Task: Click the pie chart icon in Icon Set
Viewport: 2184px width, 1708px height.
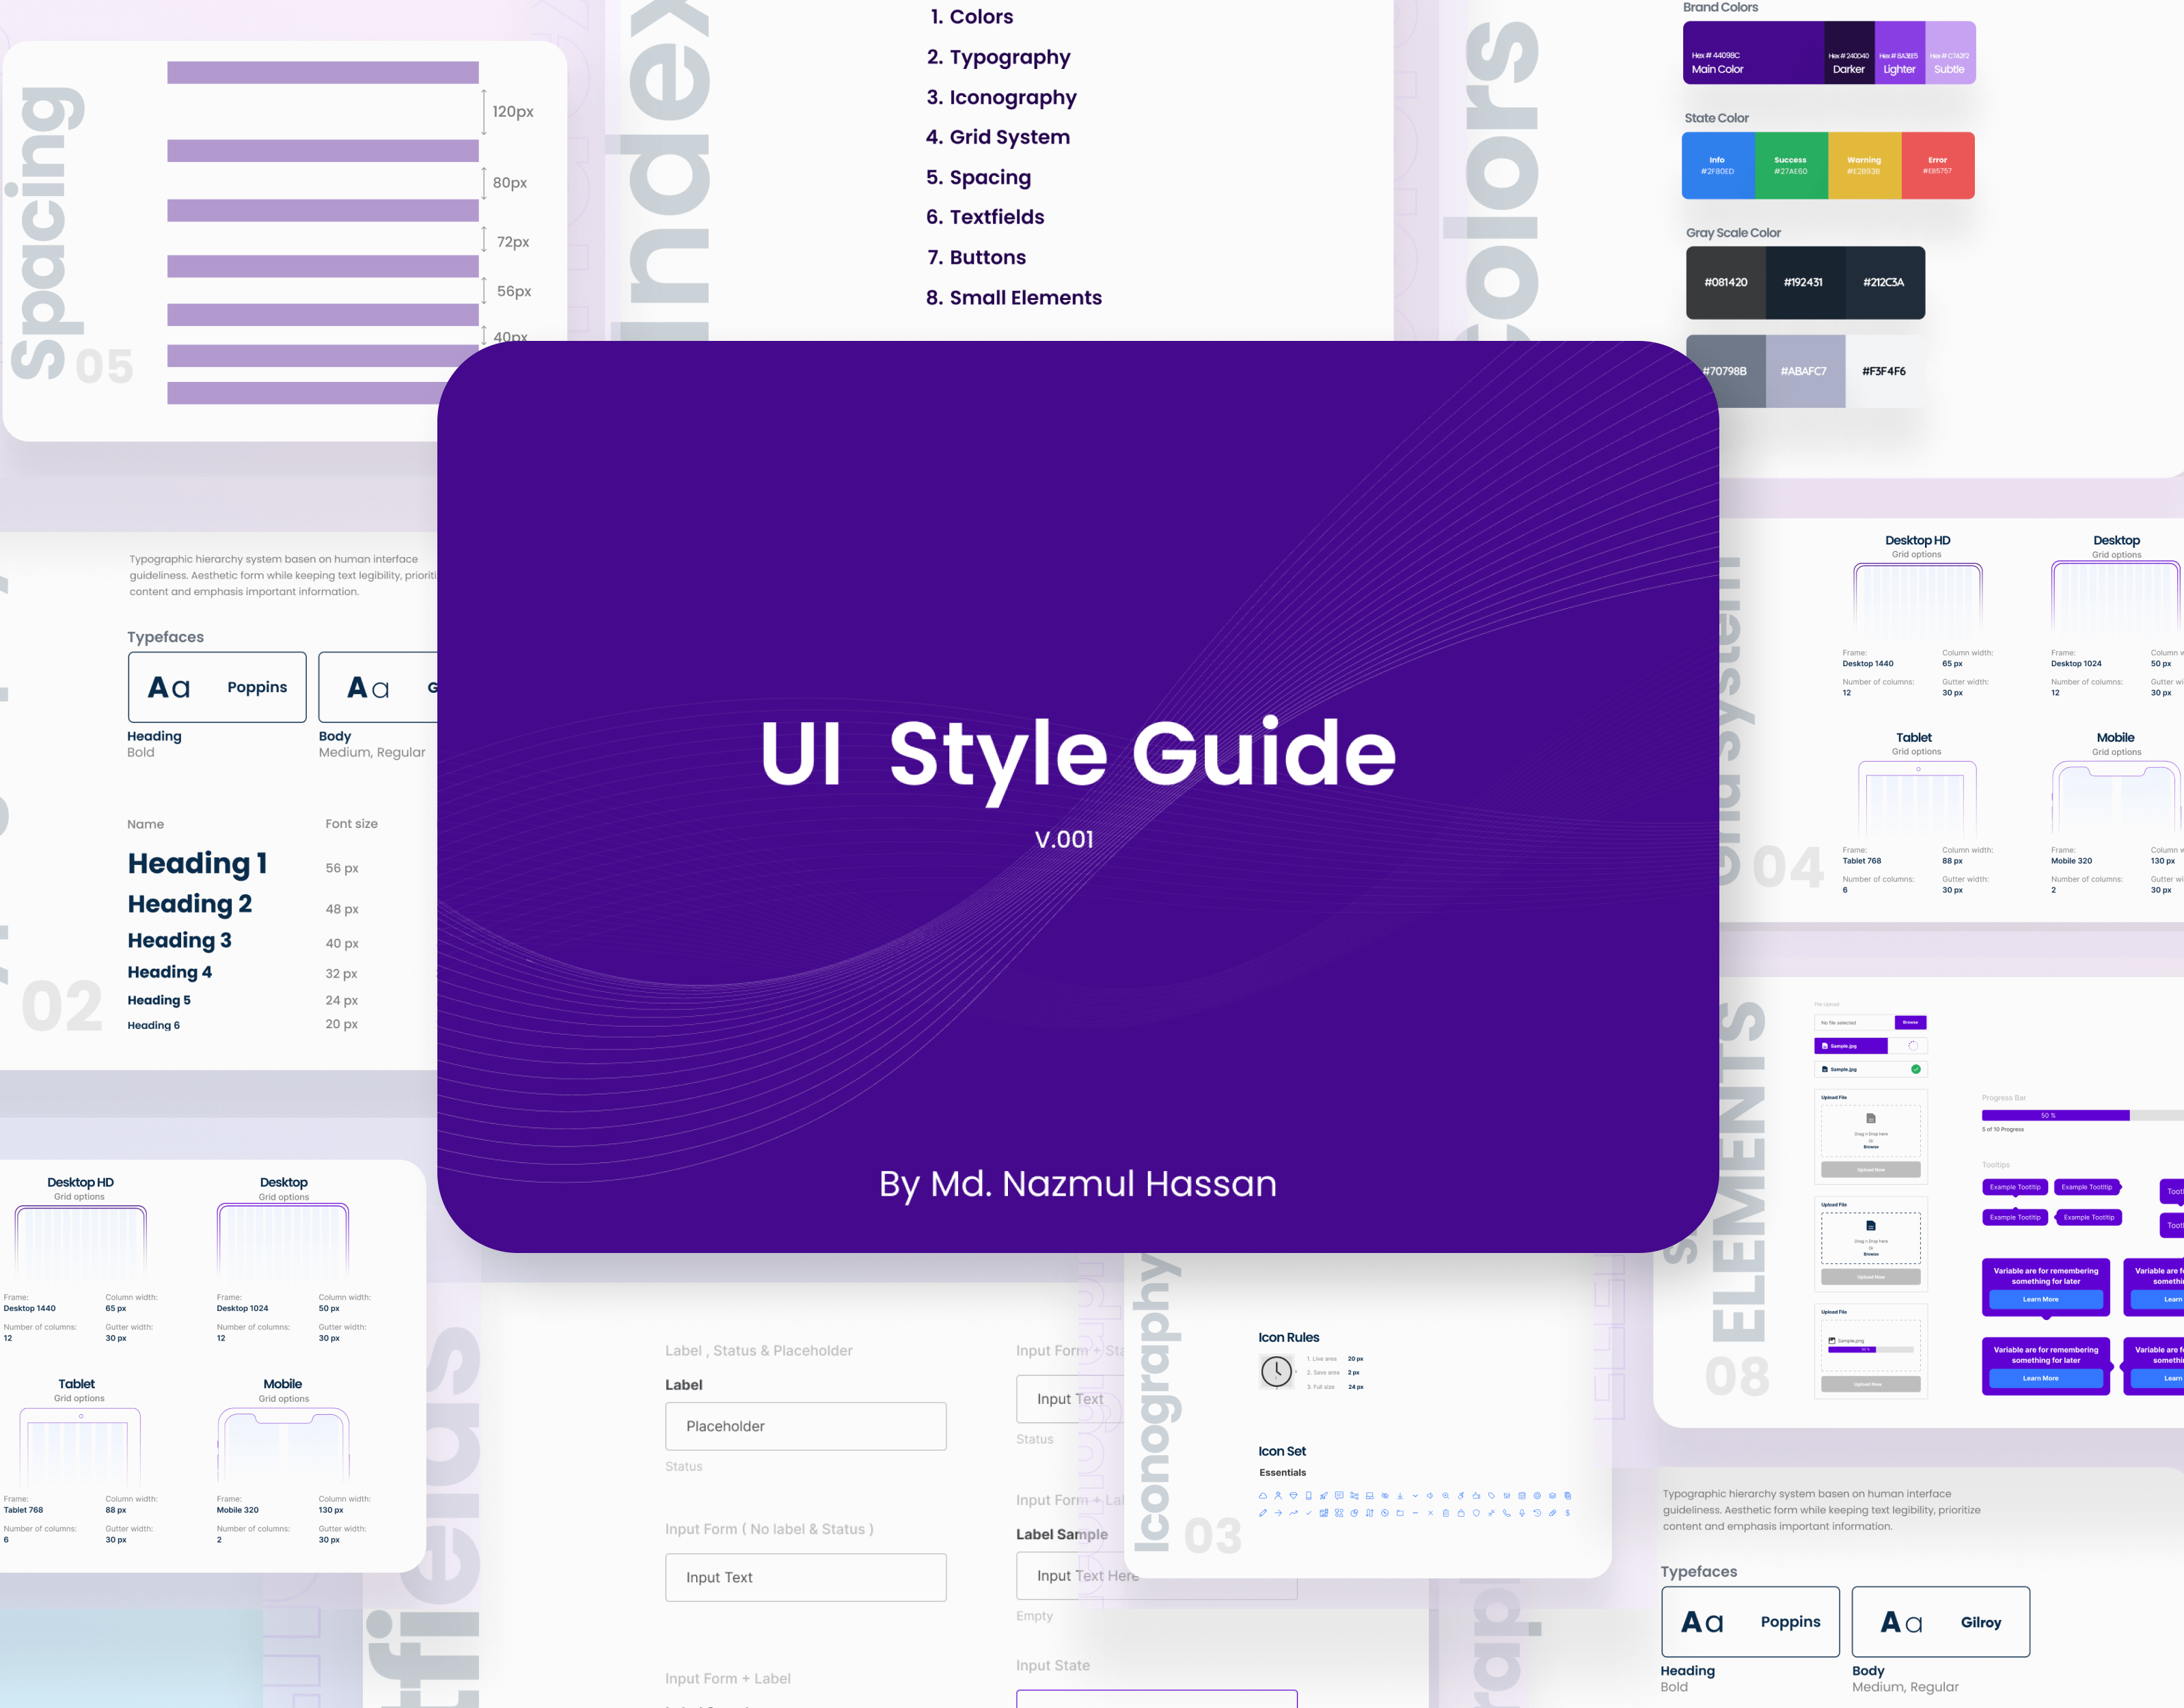Action: click(x=1354, y=1513)
